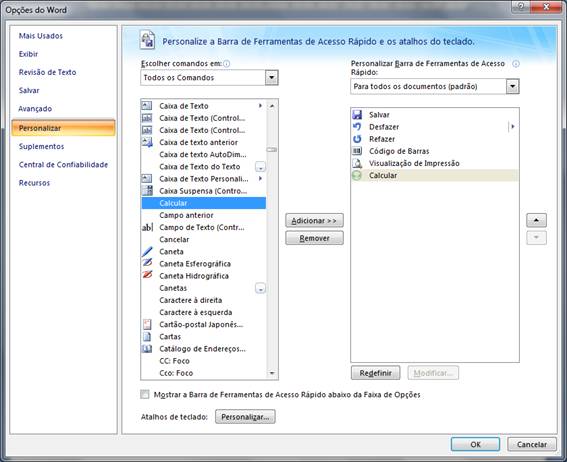The height and width of the screenshot is (462, 567).
Task: Click the Salvar floppy disk icon
Action: click(357, 115)
